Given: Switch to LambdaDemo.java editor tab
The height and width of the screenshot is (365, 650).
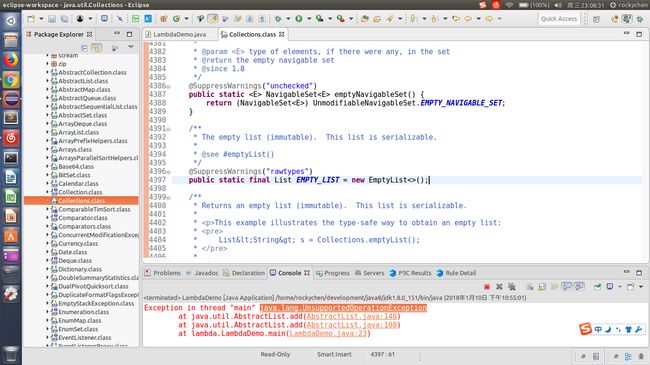Looking at the screenshot, I should pyautogui.click(x=179, y=34).
